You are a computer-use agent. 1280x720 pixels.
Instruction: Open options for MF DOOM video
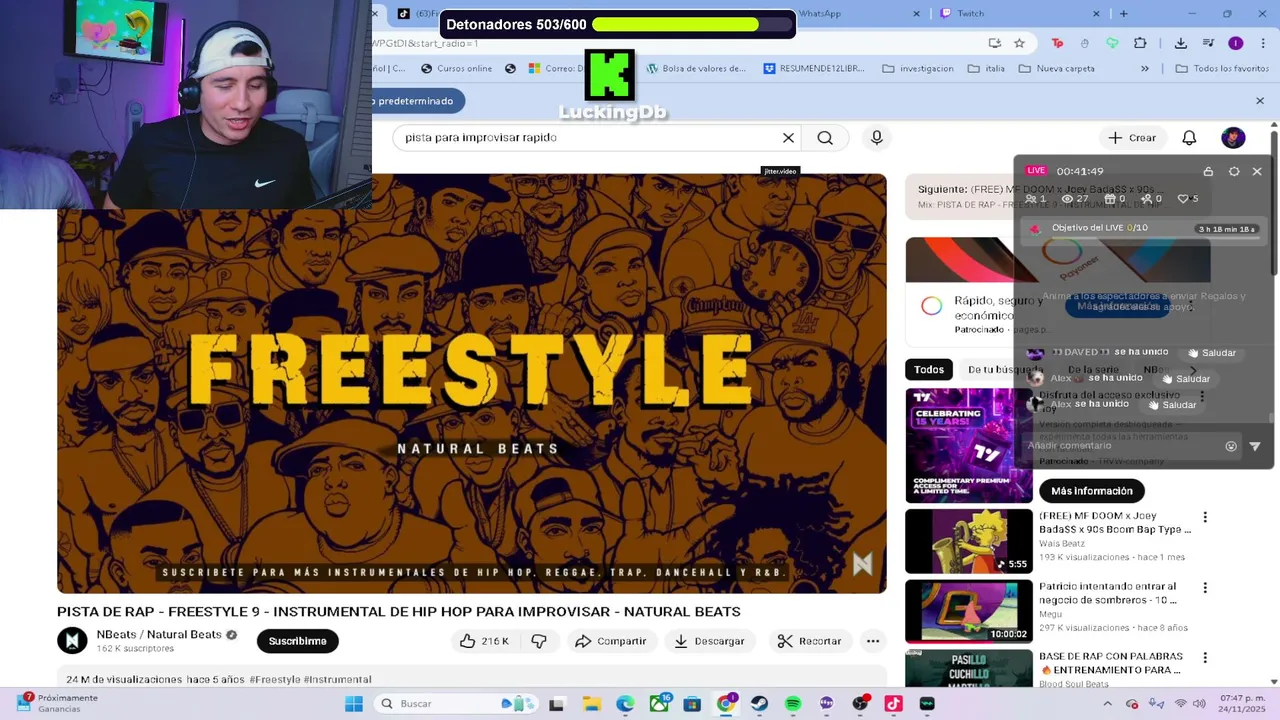pyautogui.click(x=1205, y=517)
